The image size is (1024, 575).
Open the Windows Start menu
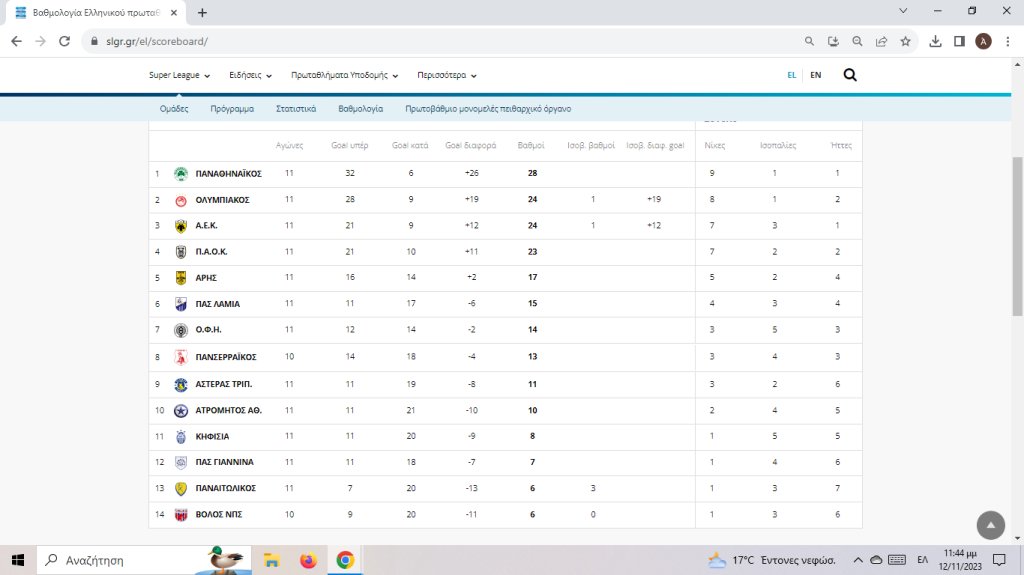click(x=18, y=560)
